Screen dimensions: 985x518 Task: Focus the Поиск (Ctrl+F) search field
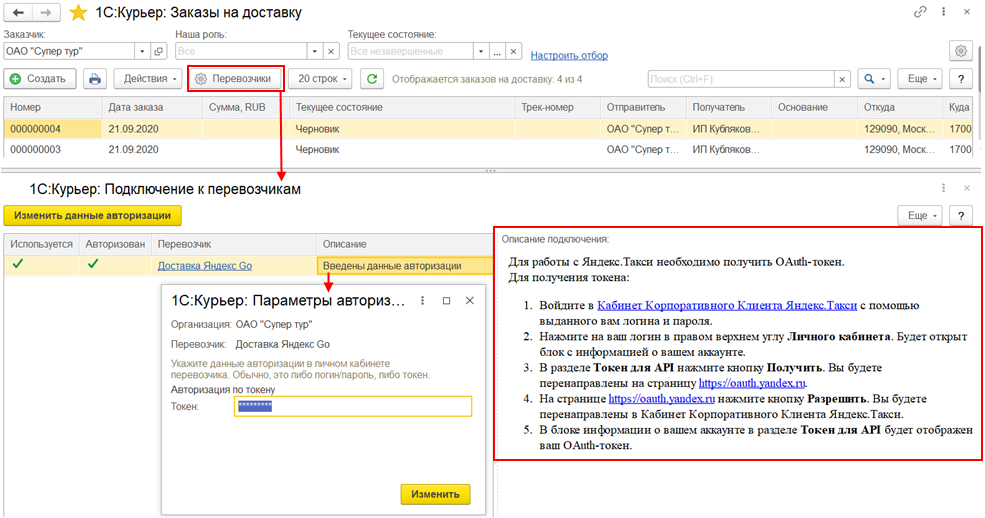coord(741,79)
